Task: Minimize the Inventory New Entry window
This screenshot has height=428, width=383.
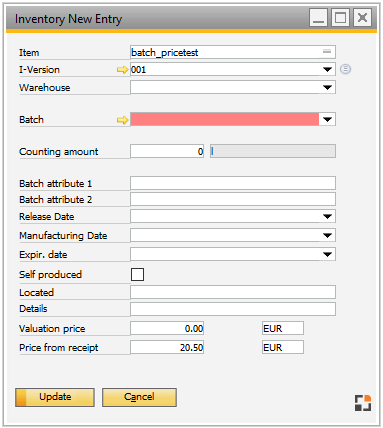Action: pos(318,17)
